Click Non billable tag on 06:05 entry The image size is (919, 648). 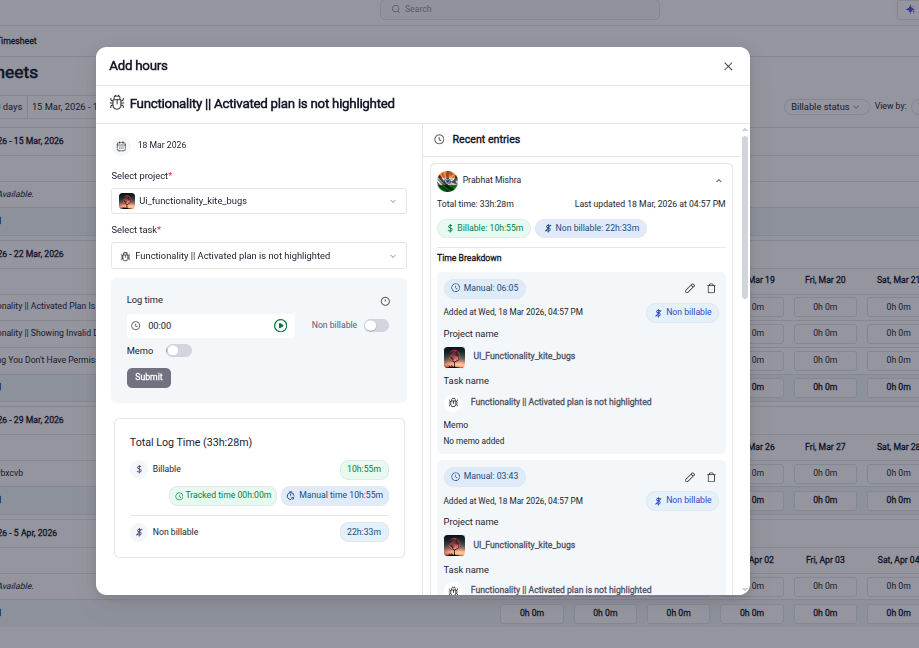coord(683,312)
